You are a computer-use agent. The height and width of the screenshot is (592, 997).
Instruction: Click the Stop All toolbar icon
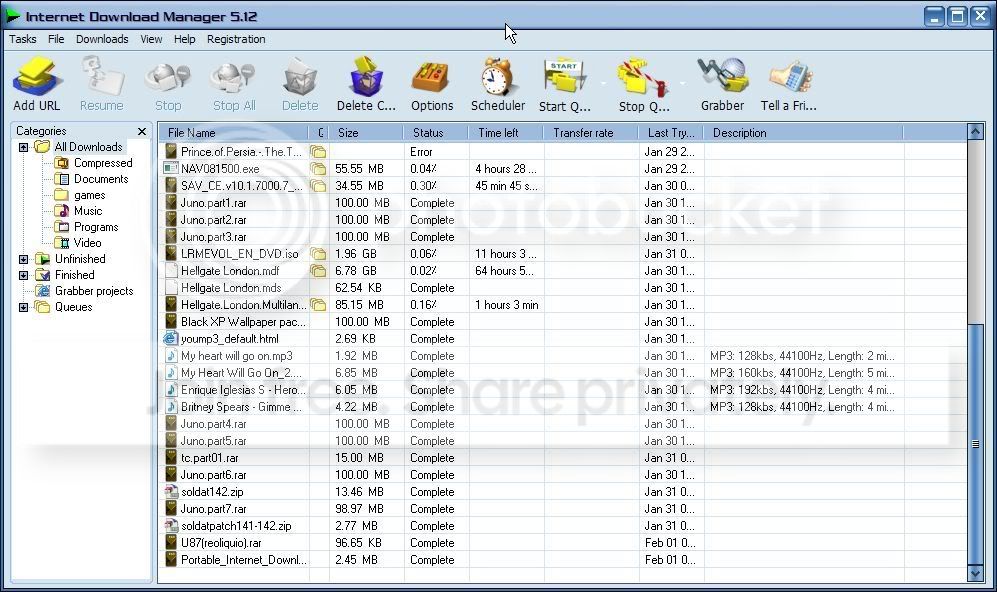click(233, 78)
